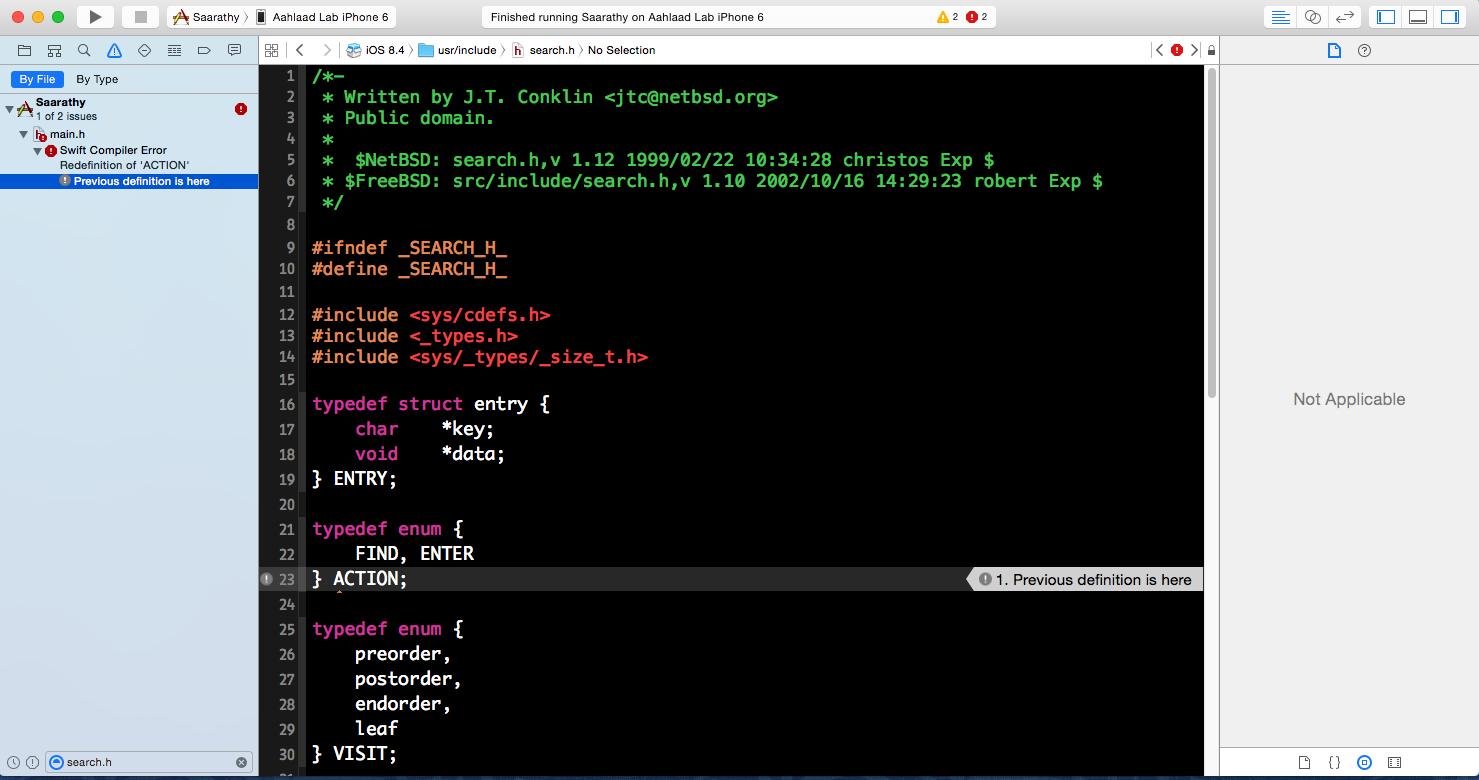Image resolution: width=1479 pixels, height=780 pixels.
Task: Open the Issue navigator
Action: [114, 50]
